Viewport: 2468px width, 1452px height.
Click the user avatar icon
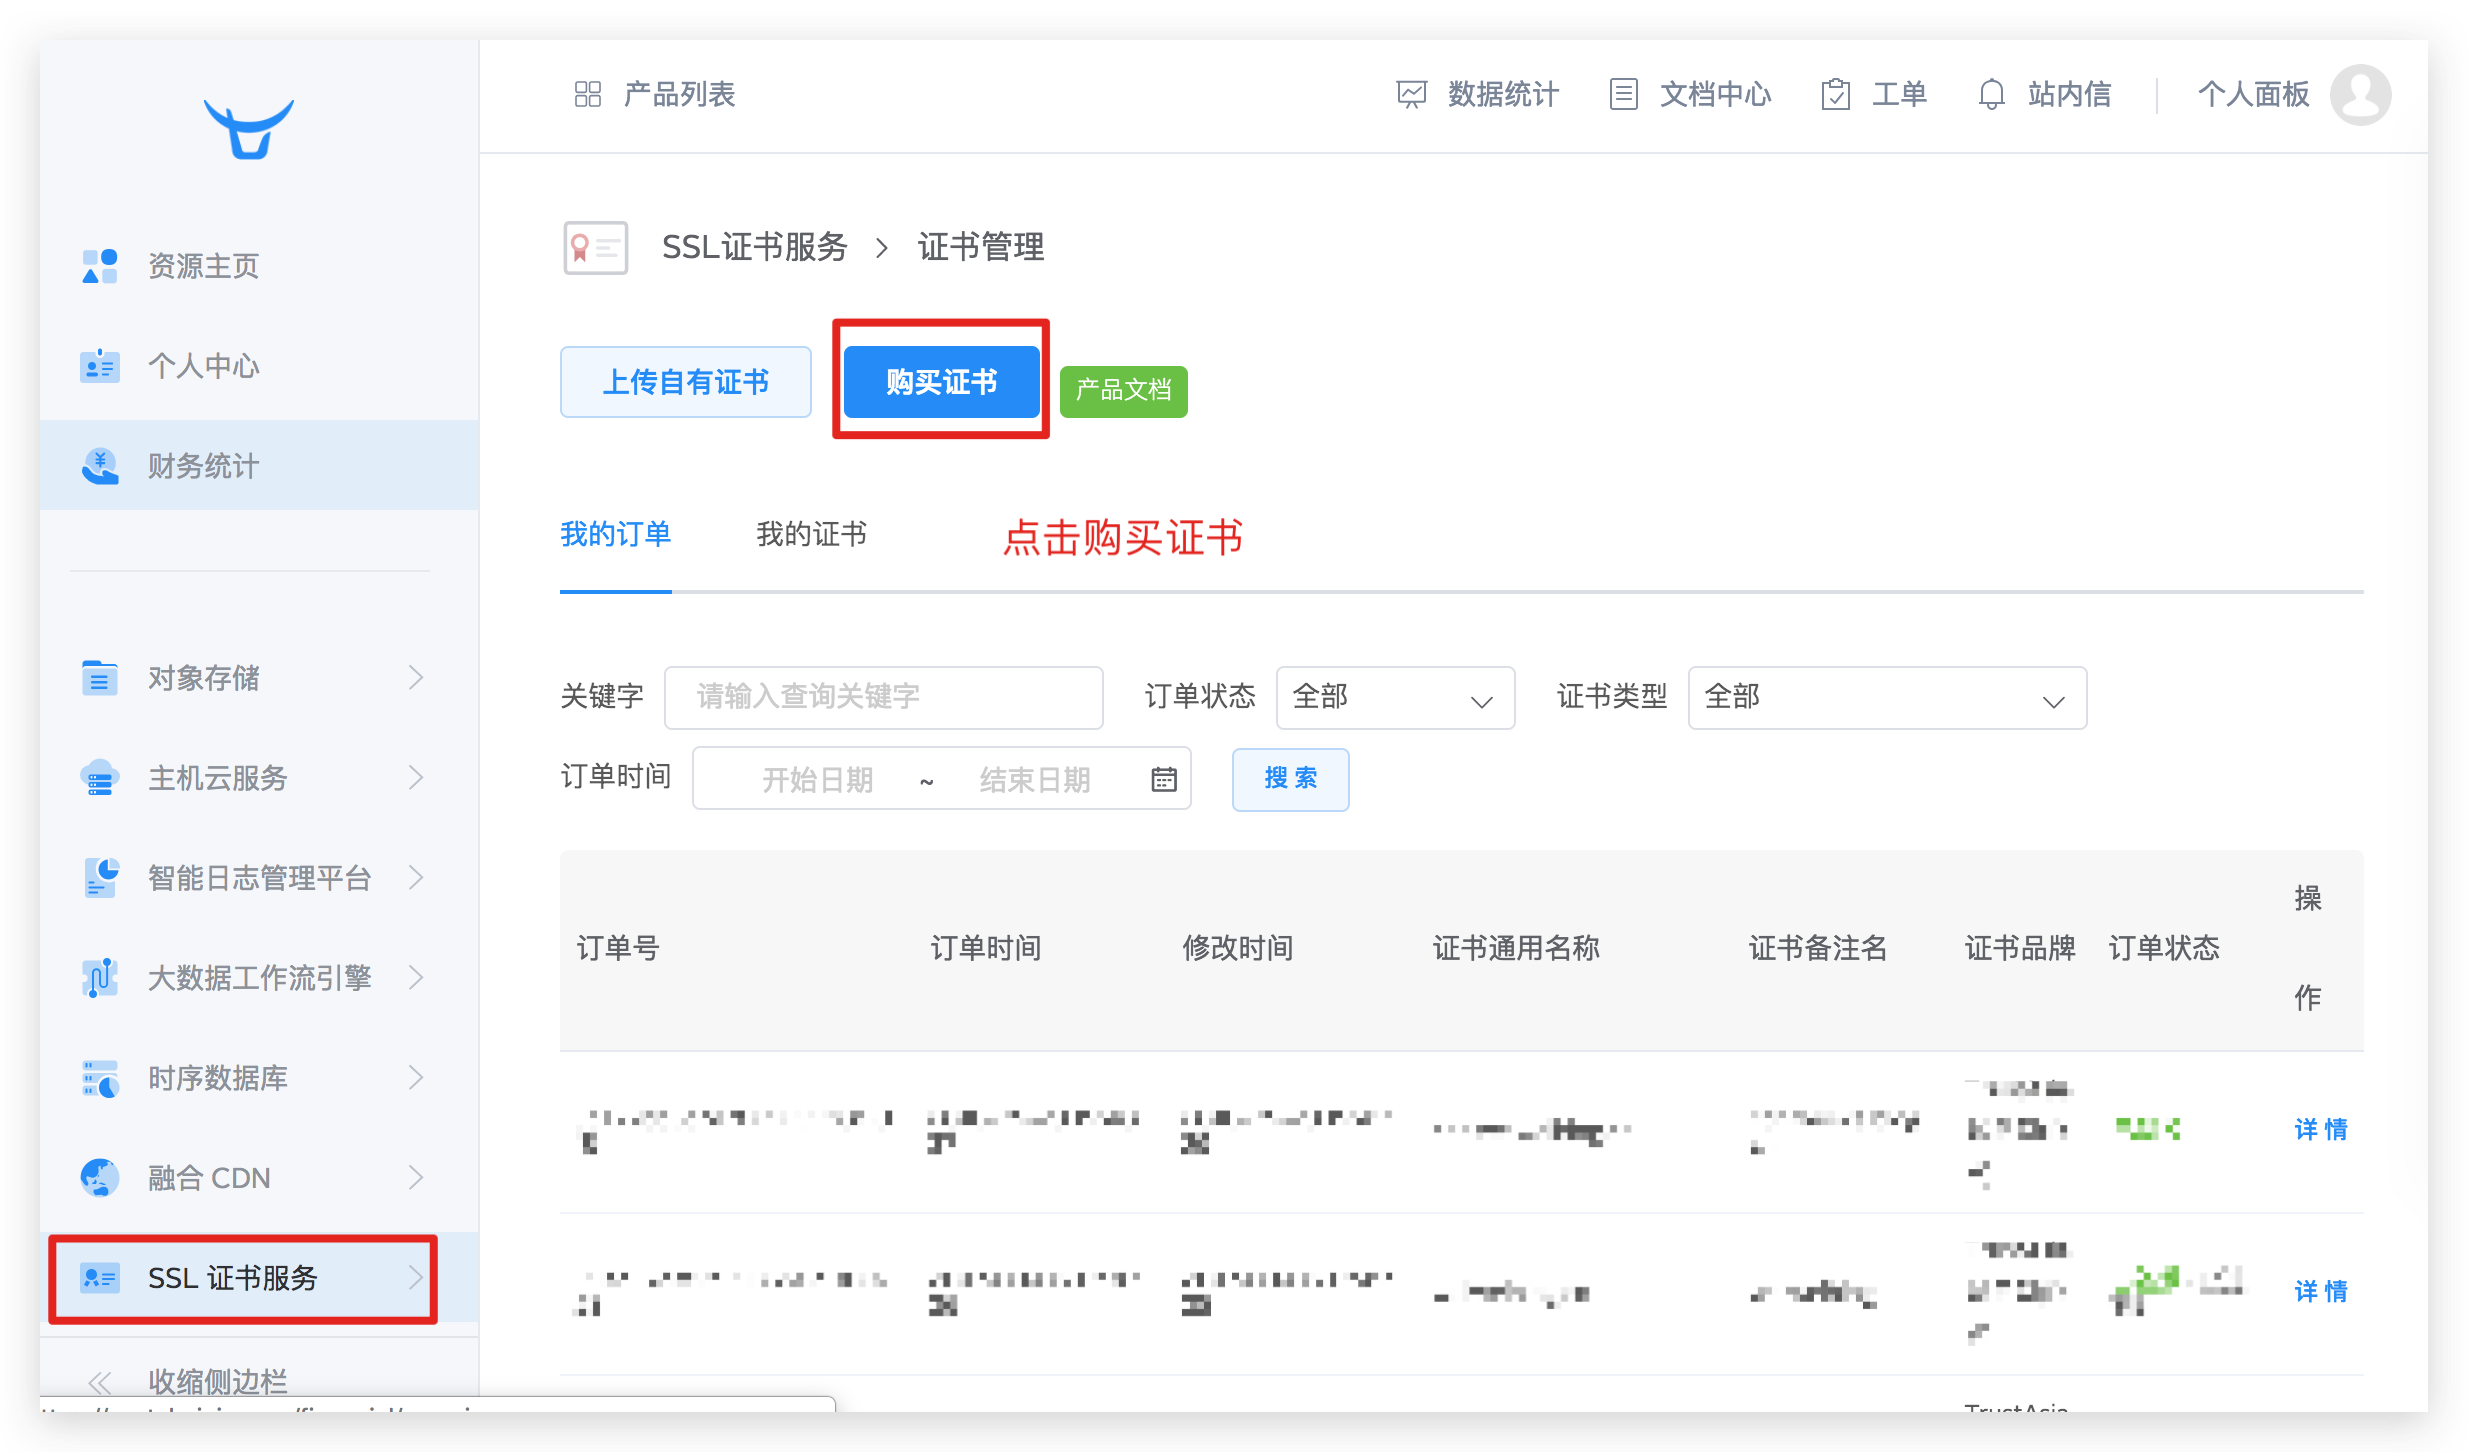2360,94
